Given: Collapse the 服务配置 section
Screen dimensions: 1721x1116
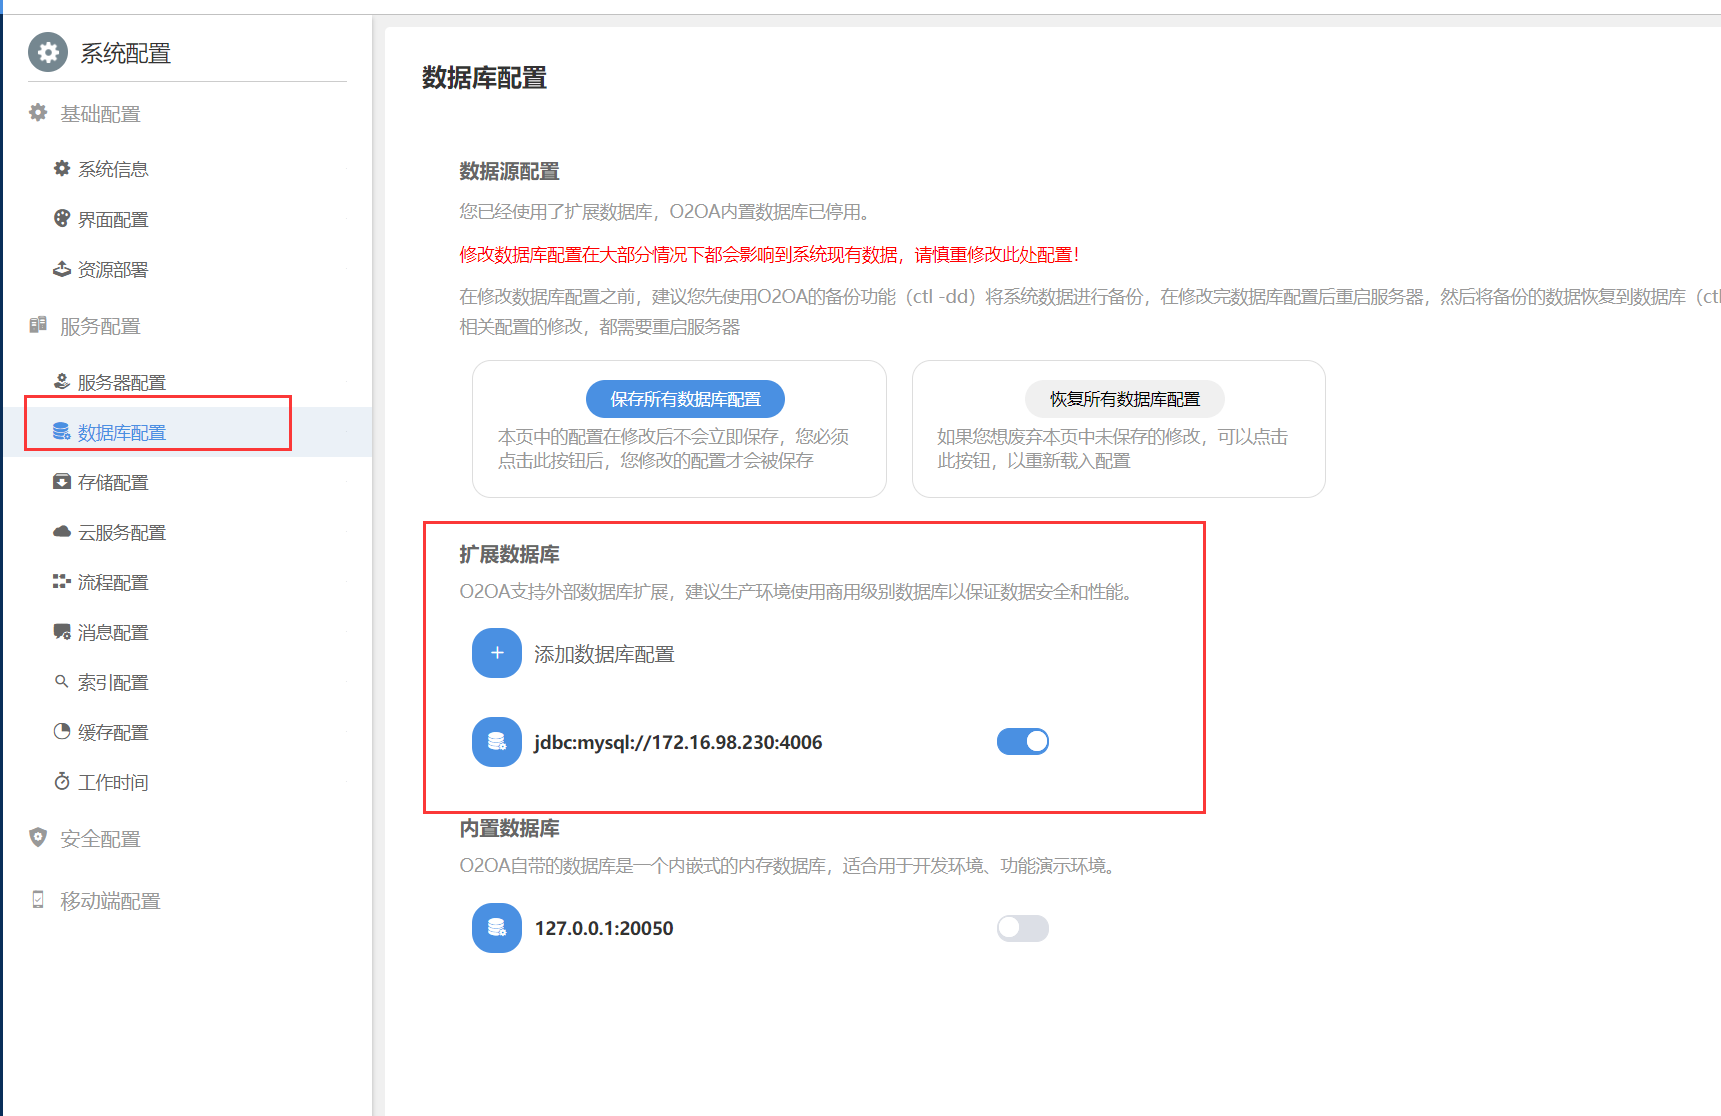Looking at the screenshot, I should (100, 326).
